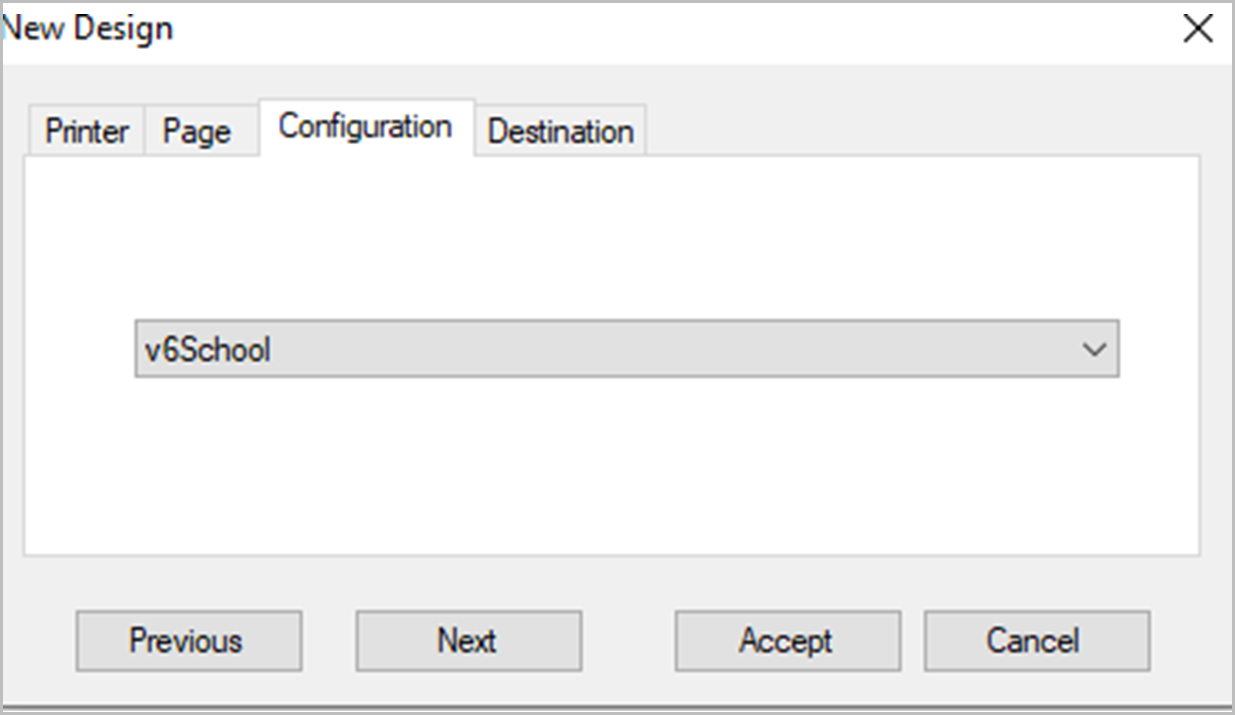Click the combo box showing v6School
1235x715 pixels.
pyautogui.click(x=620, y=349)
